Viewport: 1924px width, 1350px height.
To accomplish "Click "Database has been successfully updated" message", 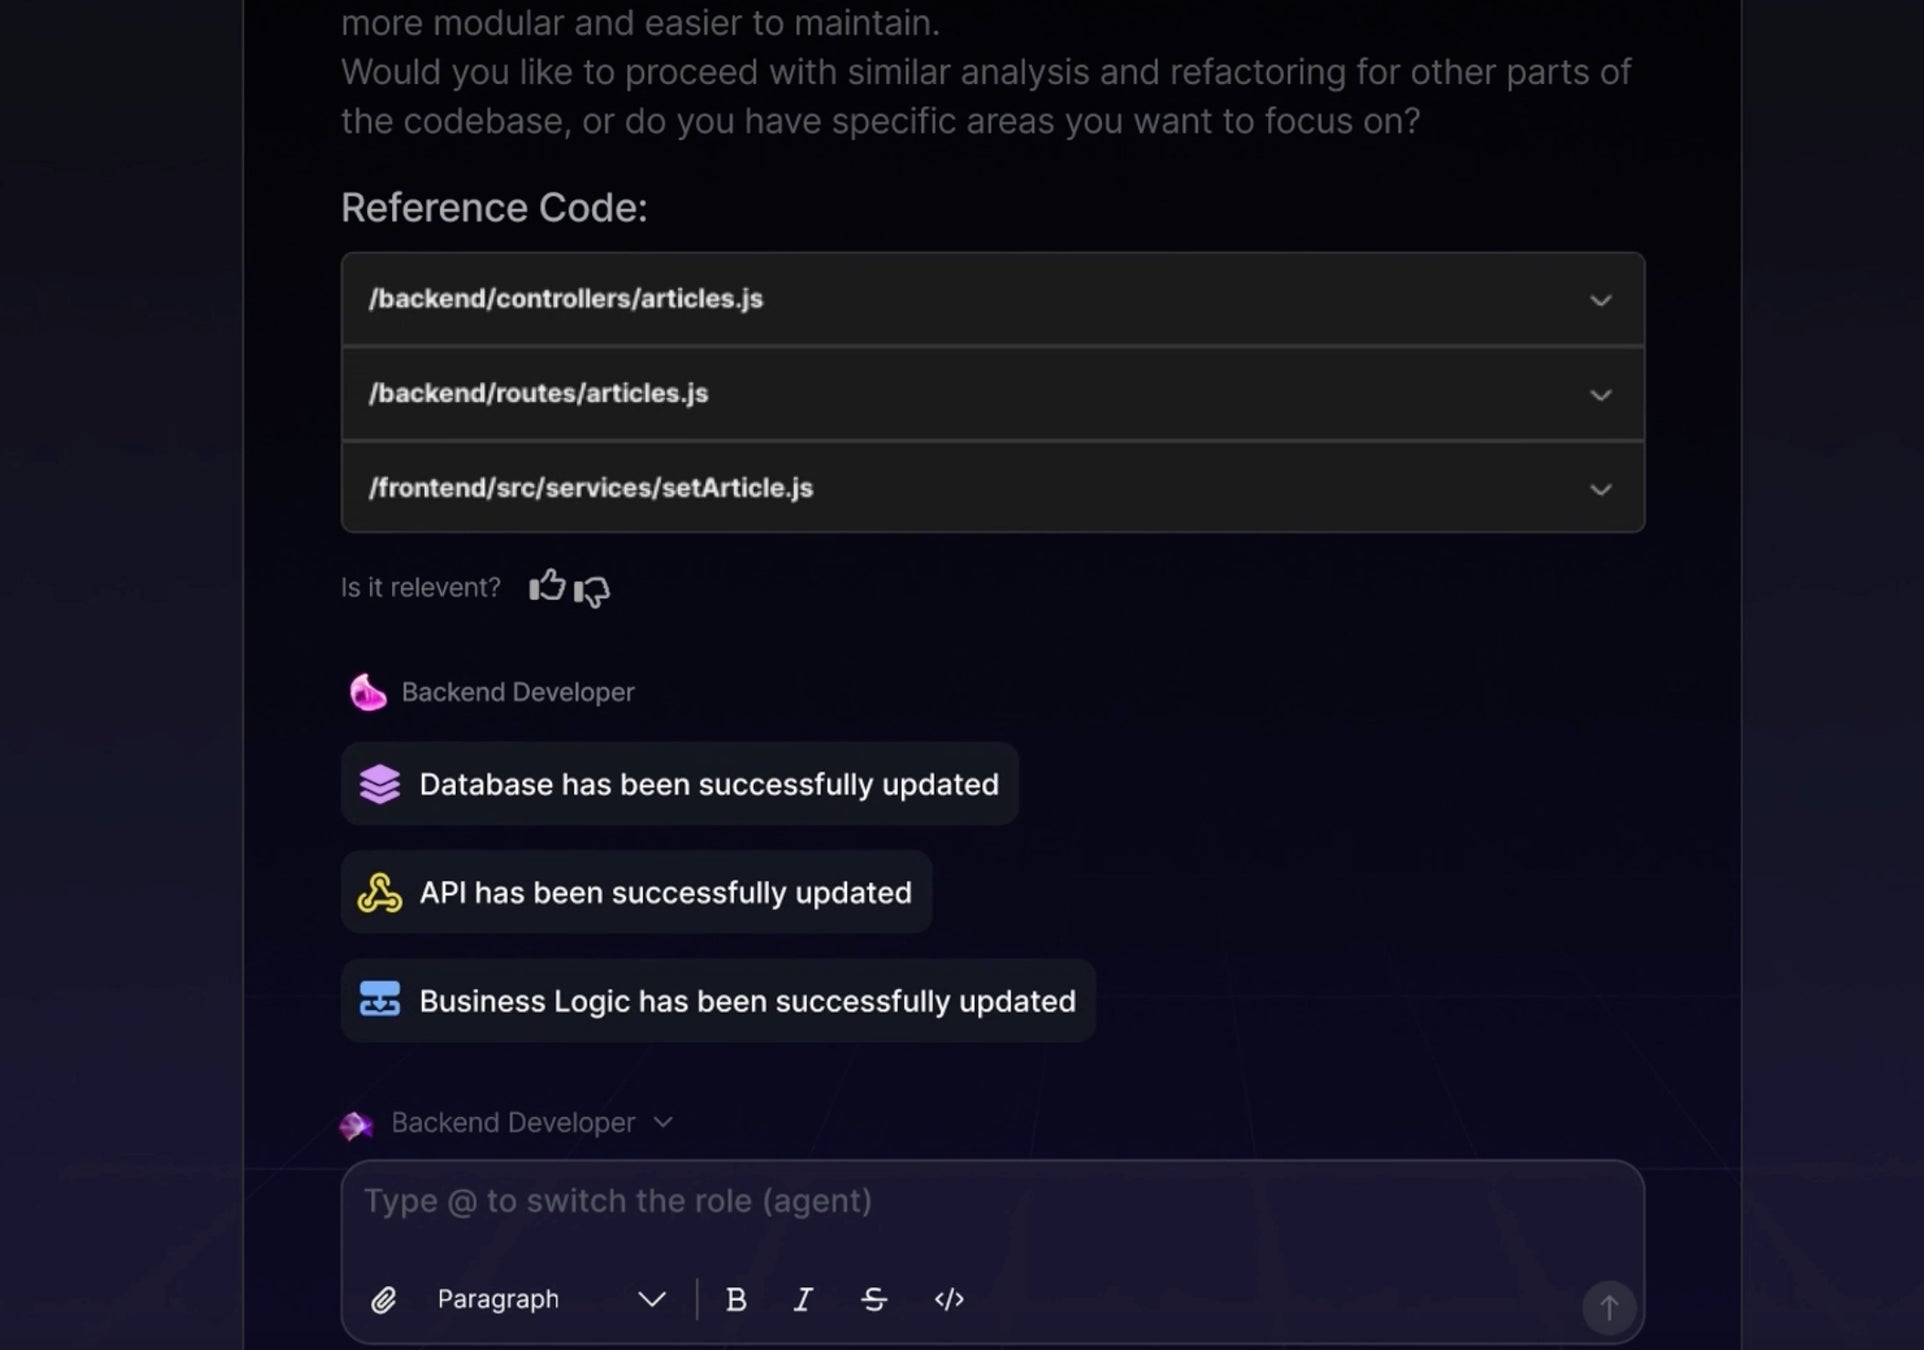I will pyautogui.click(x=708, y=784).
